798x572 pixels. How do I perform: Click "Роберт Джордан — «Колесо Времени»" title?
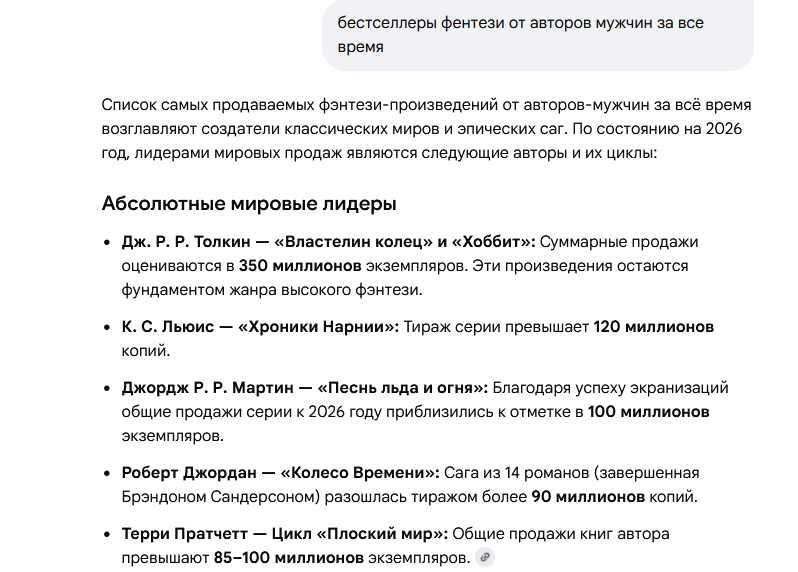click(280, 472)
